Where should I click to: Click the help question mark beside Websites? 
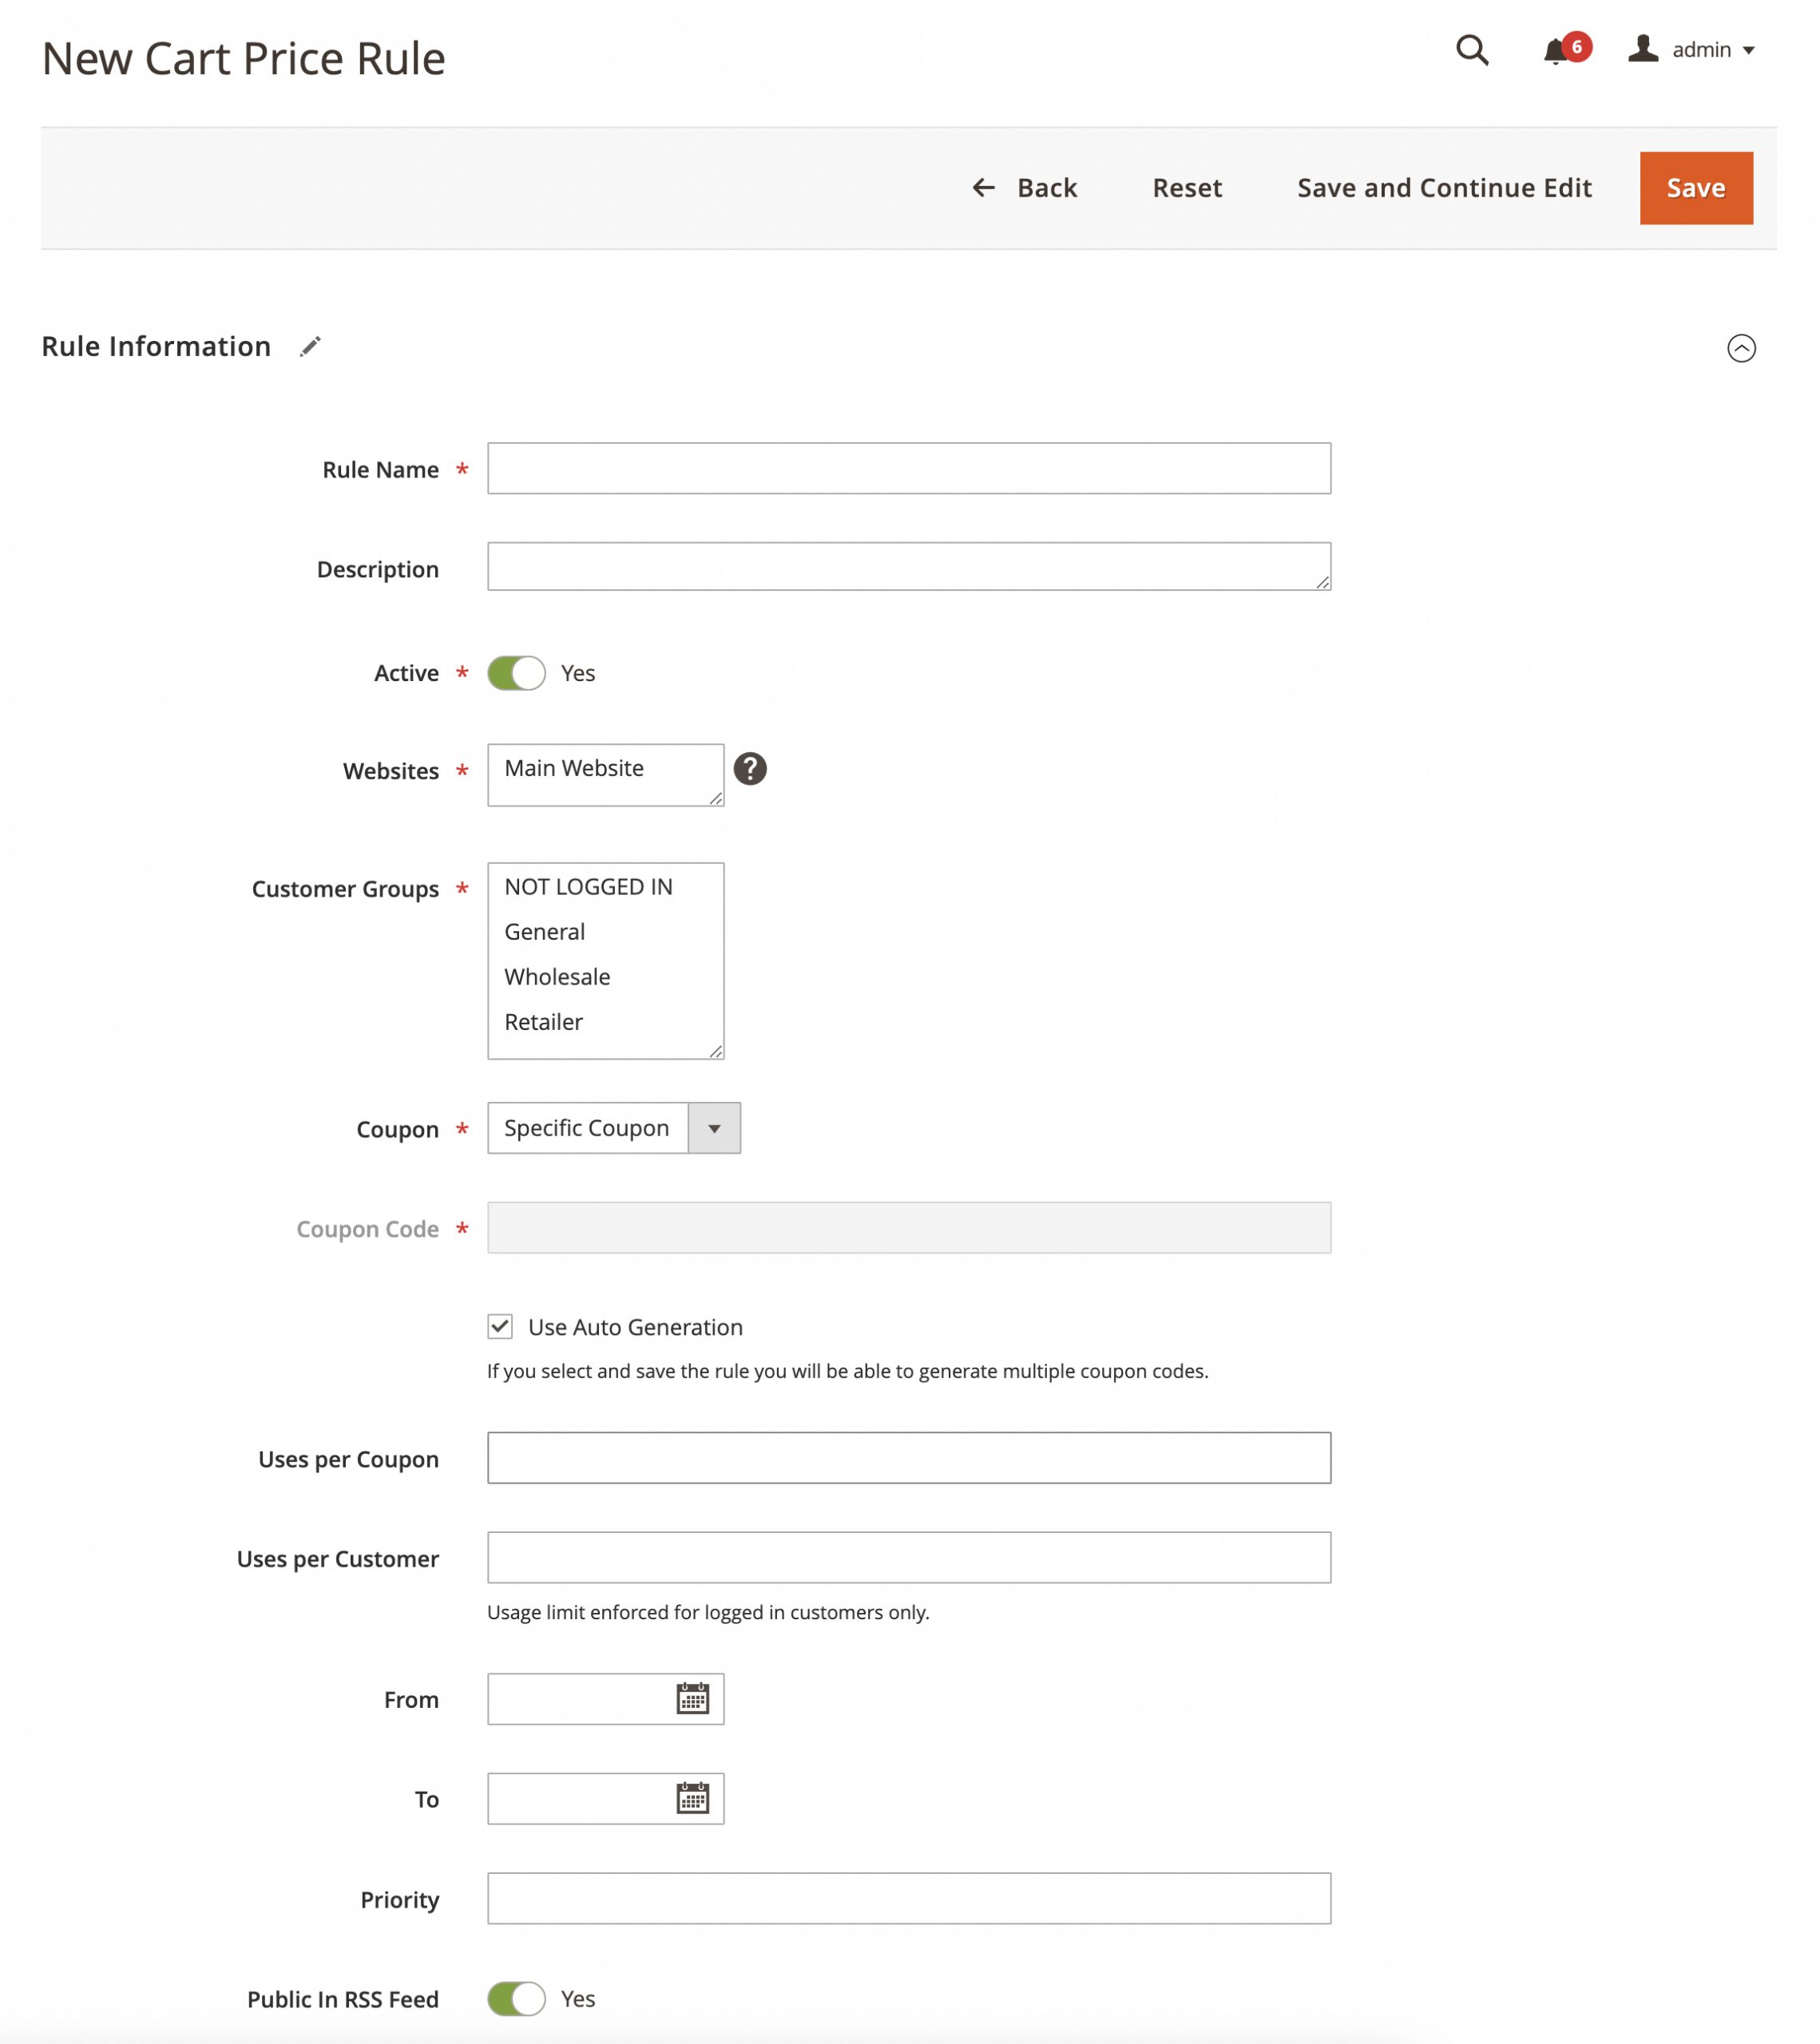point(751,768)
